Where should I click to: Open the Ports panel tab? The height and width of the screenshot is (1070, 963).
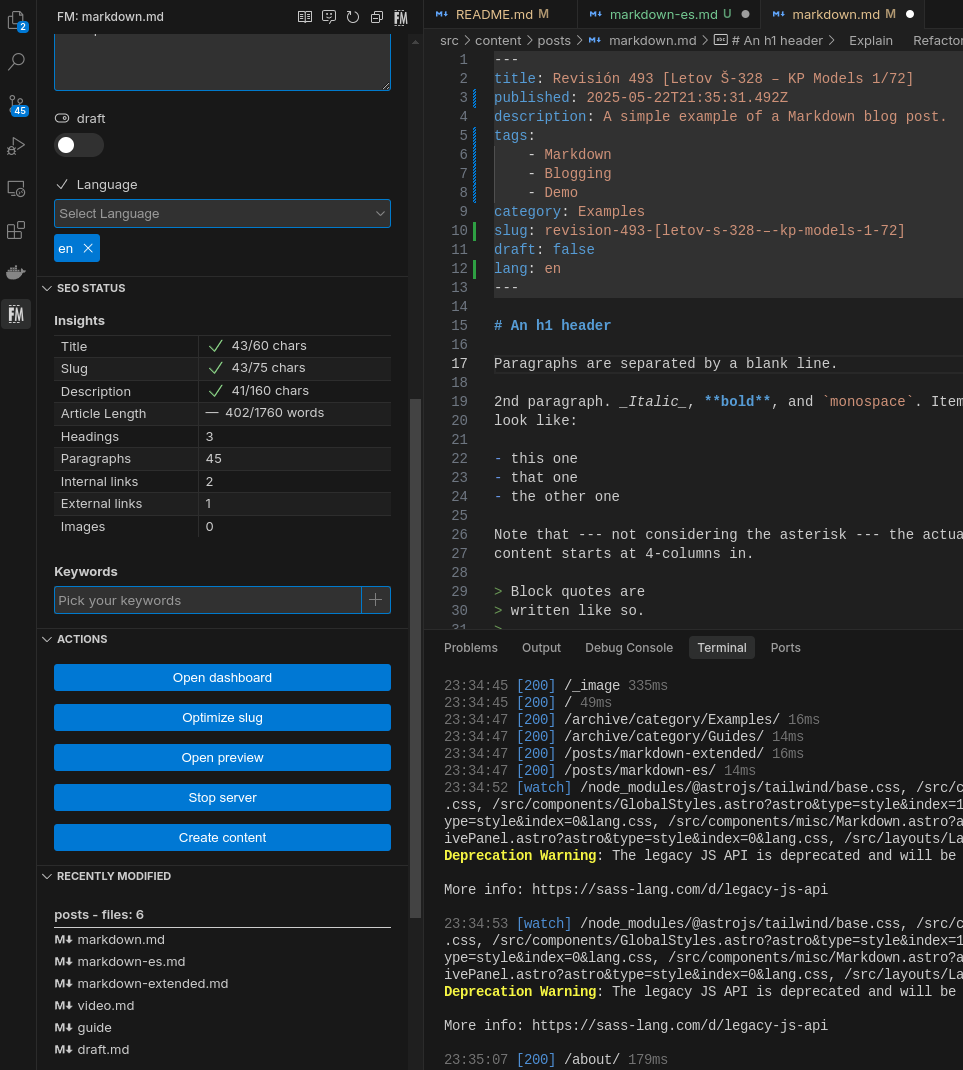[786, 648]
